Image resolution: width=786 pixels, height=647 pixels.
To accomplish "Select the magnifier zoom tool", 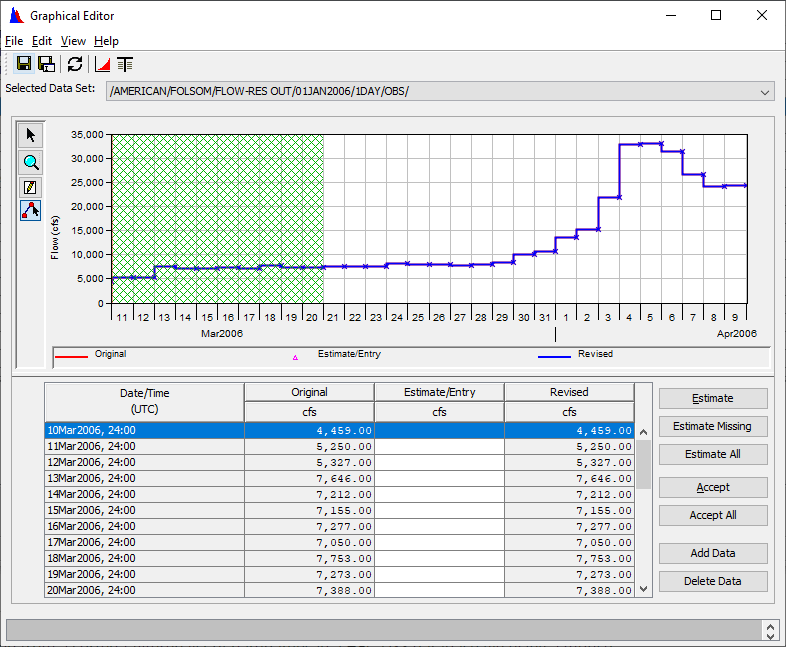I will [x=30, y=162].
